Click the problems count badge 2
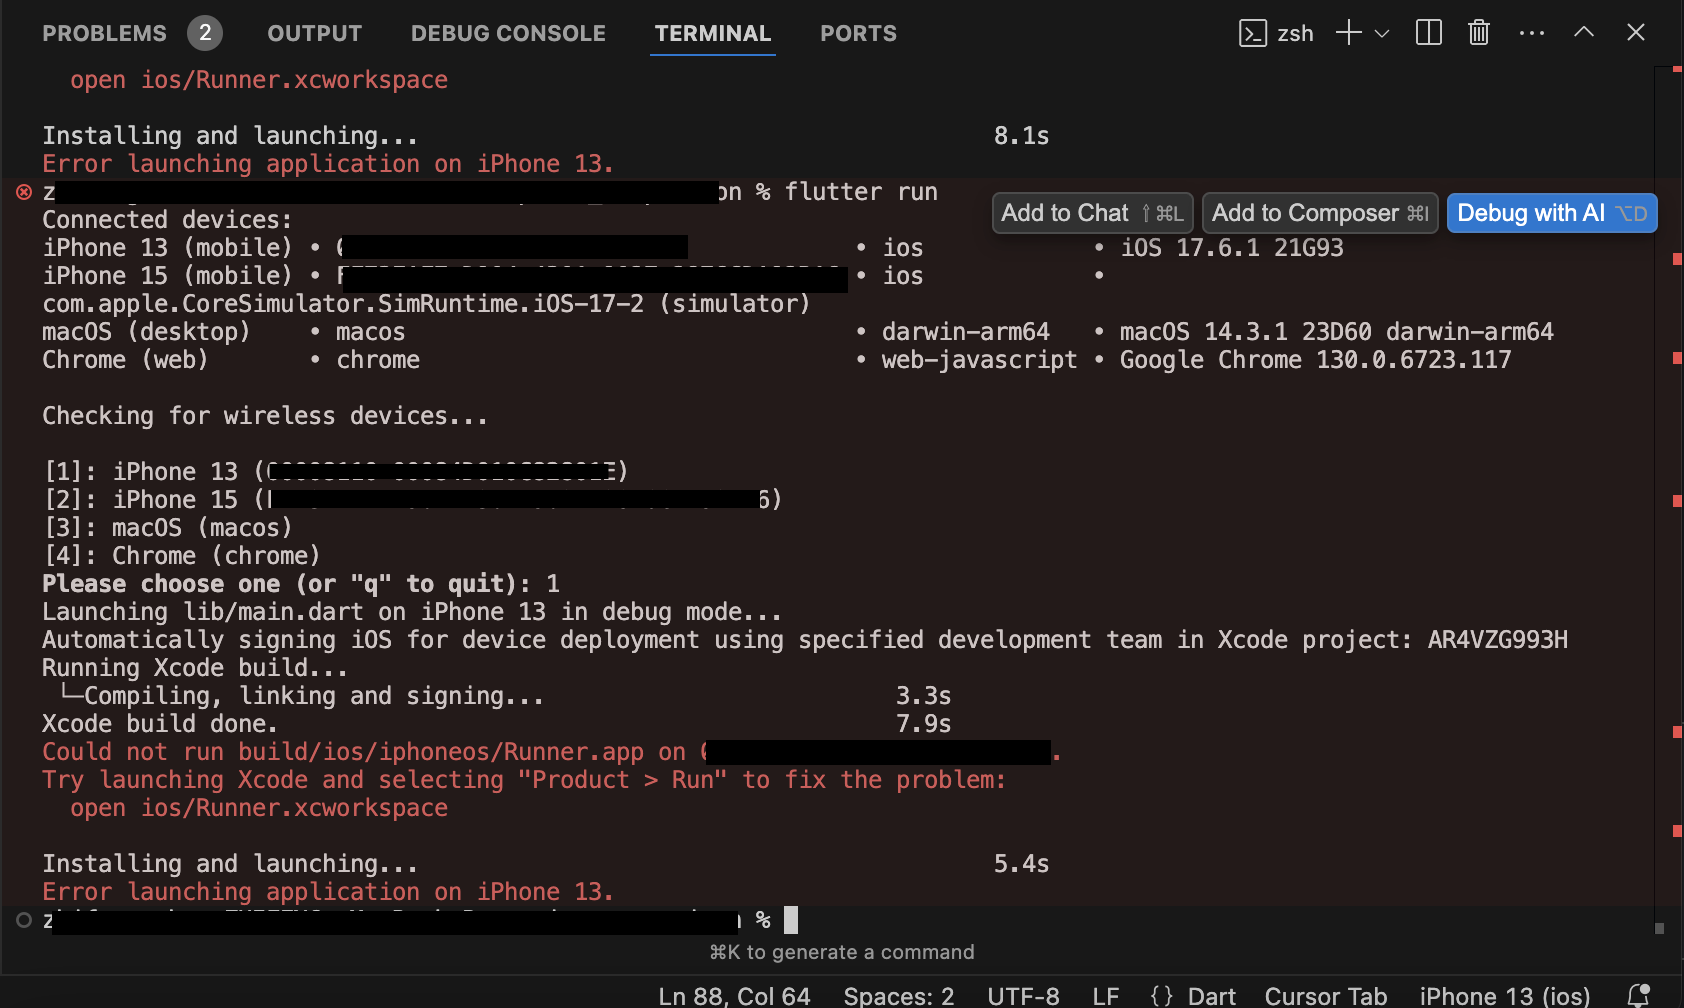The height and width of the screenshot is (1008, 1684). tap(205, 33)
